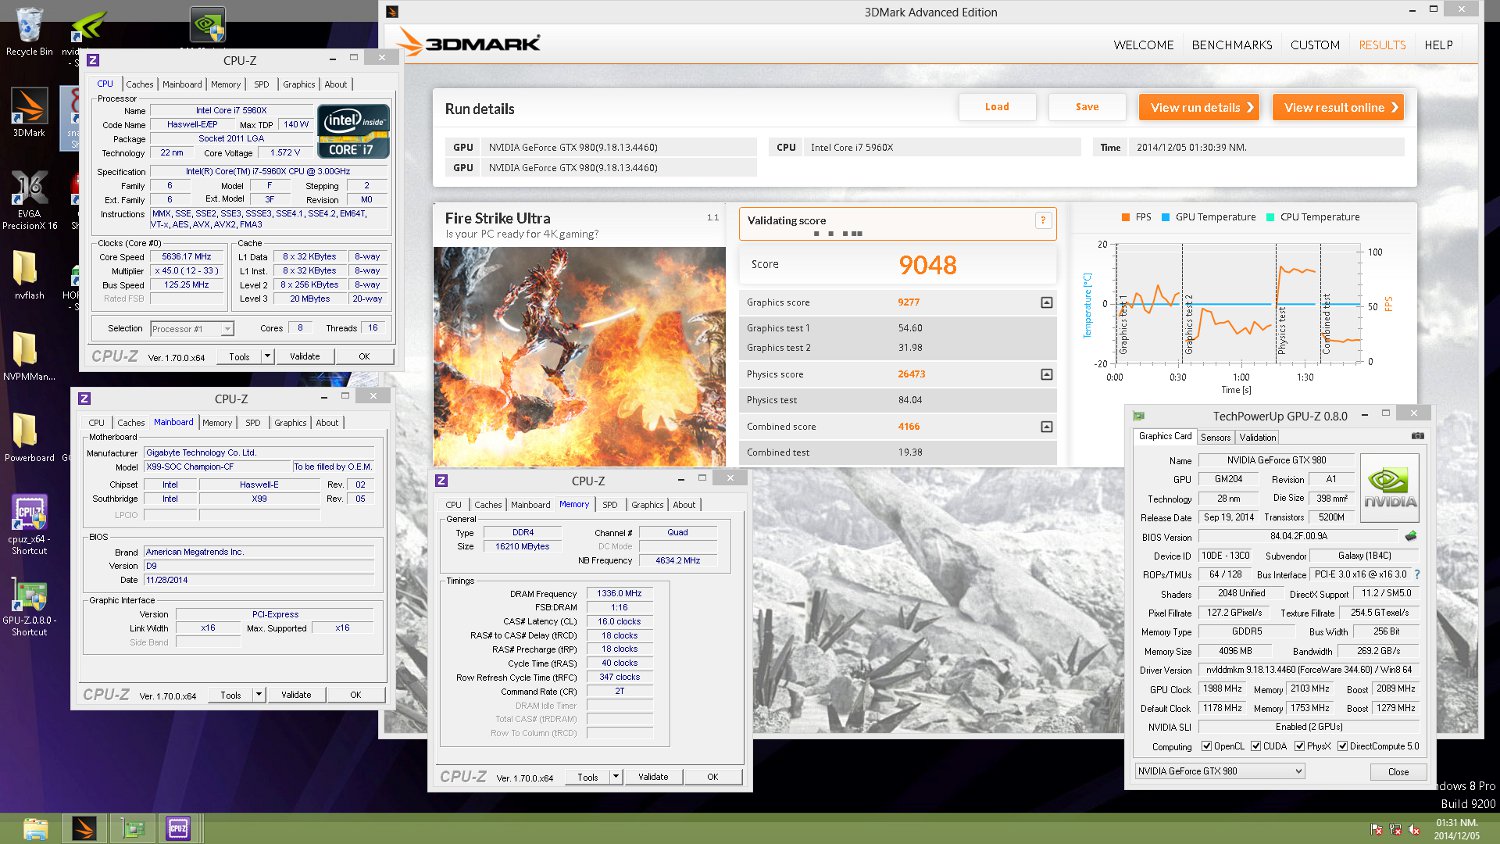The width and height of the screenshot is (1500, 844).
Task: Click the volume muted tray icon
Action: 1415,830
